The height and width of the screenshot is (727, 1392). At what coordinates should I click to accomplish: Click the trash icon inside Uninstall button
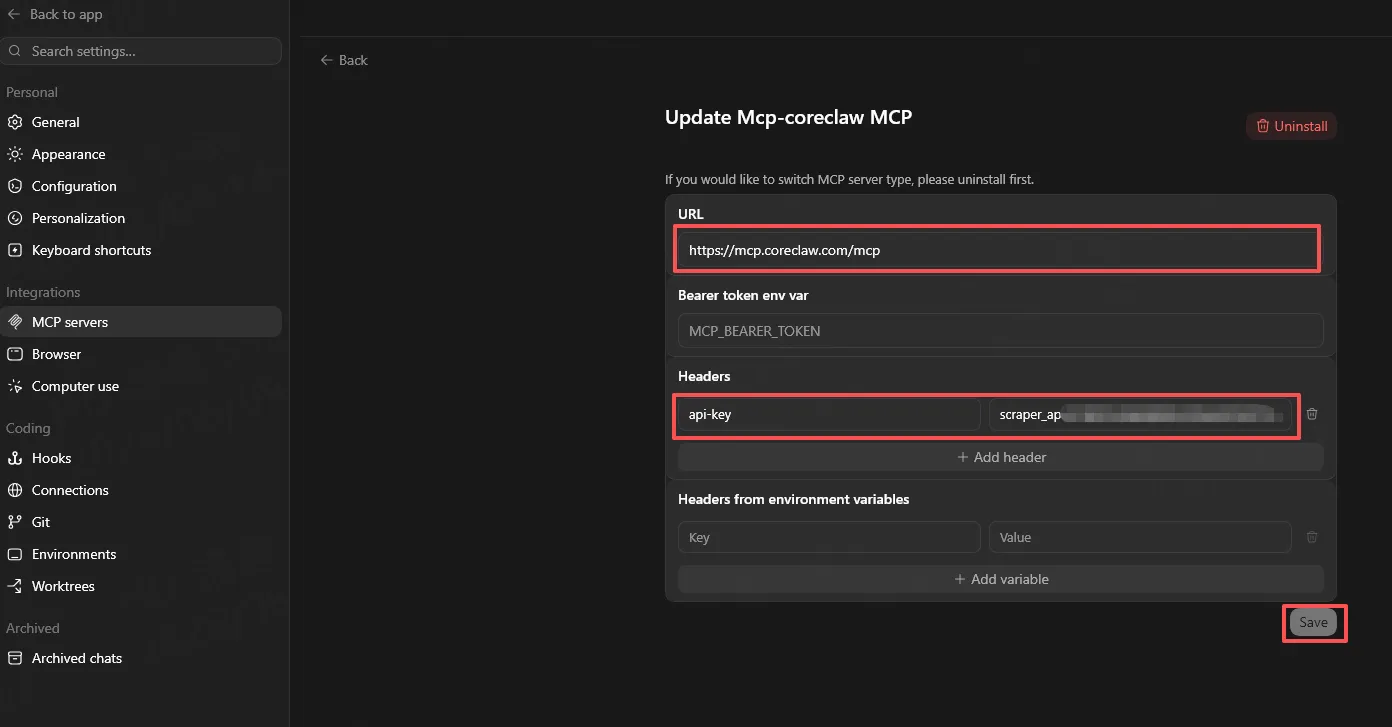pyautogui.click(x=1263, y=126)
